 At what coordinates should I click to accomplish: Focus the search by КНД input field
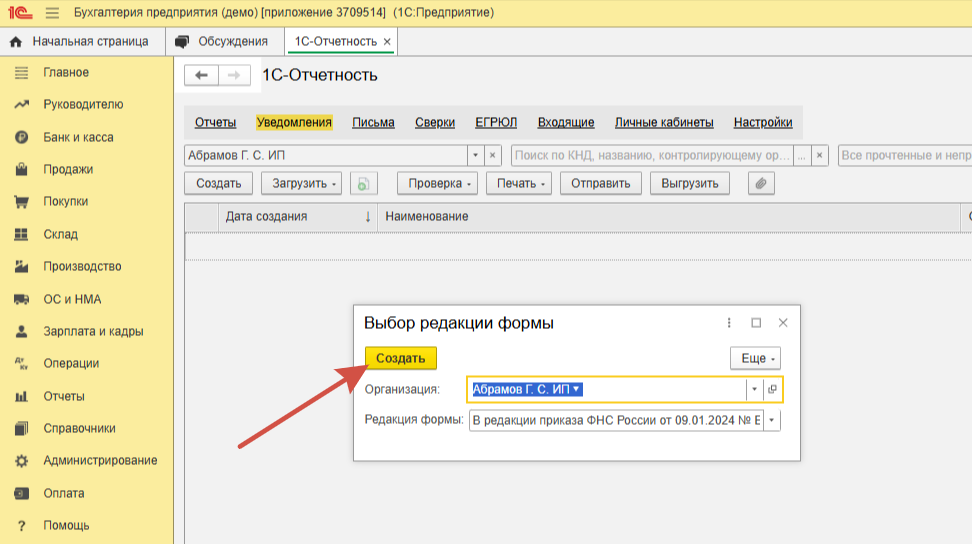pos(652,156)
